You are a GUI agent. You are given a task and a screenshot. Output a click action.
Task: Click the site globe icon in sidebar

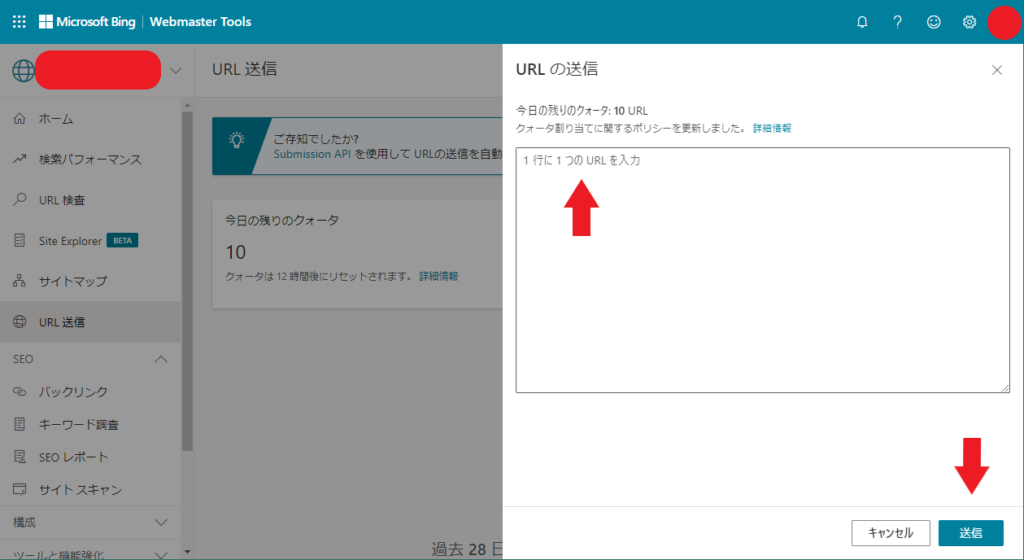pyautogui.click(x=24, y=70)
